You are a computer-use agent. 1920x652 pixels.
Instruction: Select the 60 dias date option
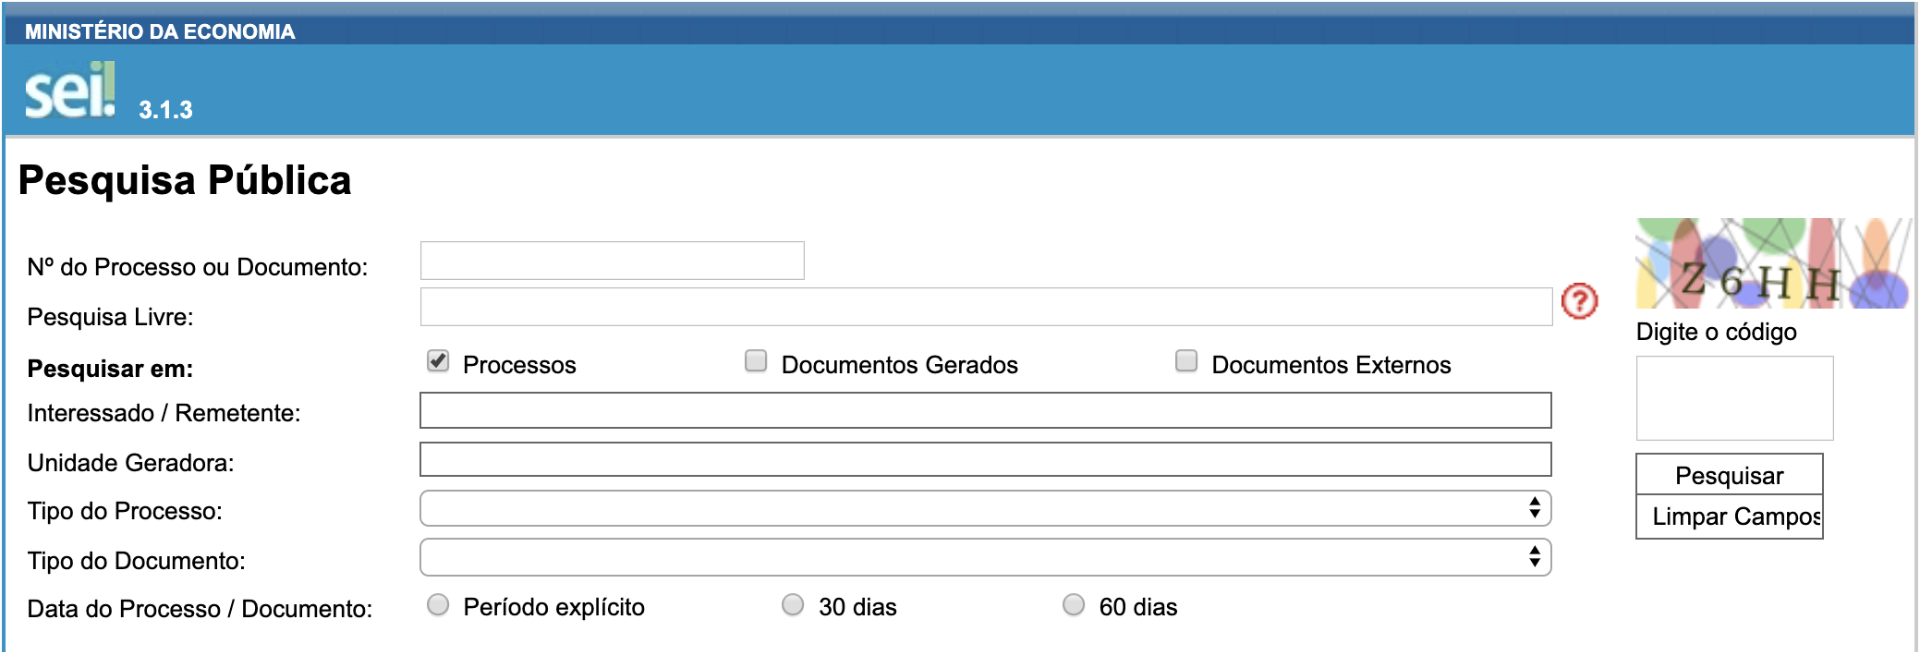(1073, 605)
